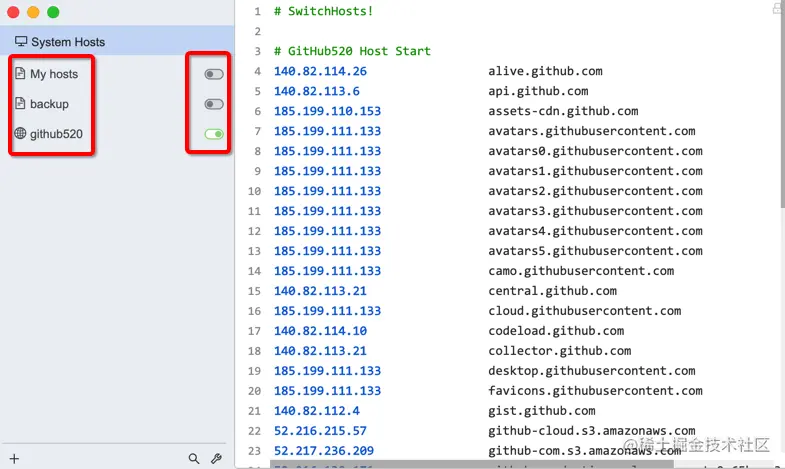Viewport: 785px width, 469px height.
Task: Click assets-cdn.github.com hostname
Action: (x=563, y=111)
